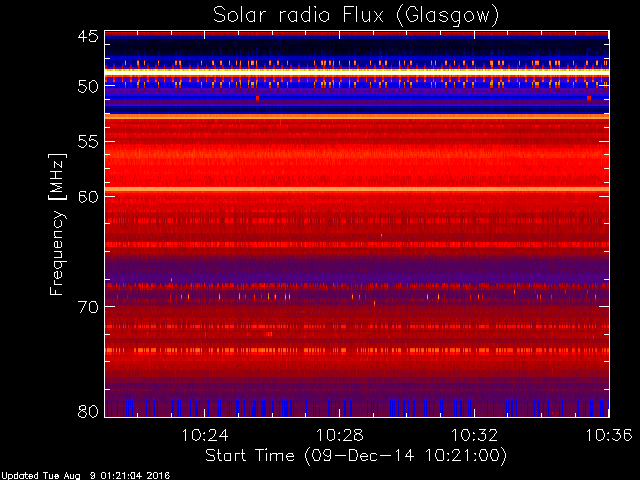Click the "Frequency [MHz]" axis label
Image resolution: width=640 pixels, height=480 pixels.
pyautogui.click(x=58, y=224)
